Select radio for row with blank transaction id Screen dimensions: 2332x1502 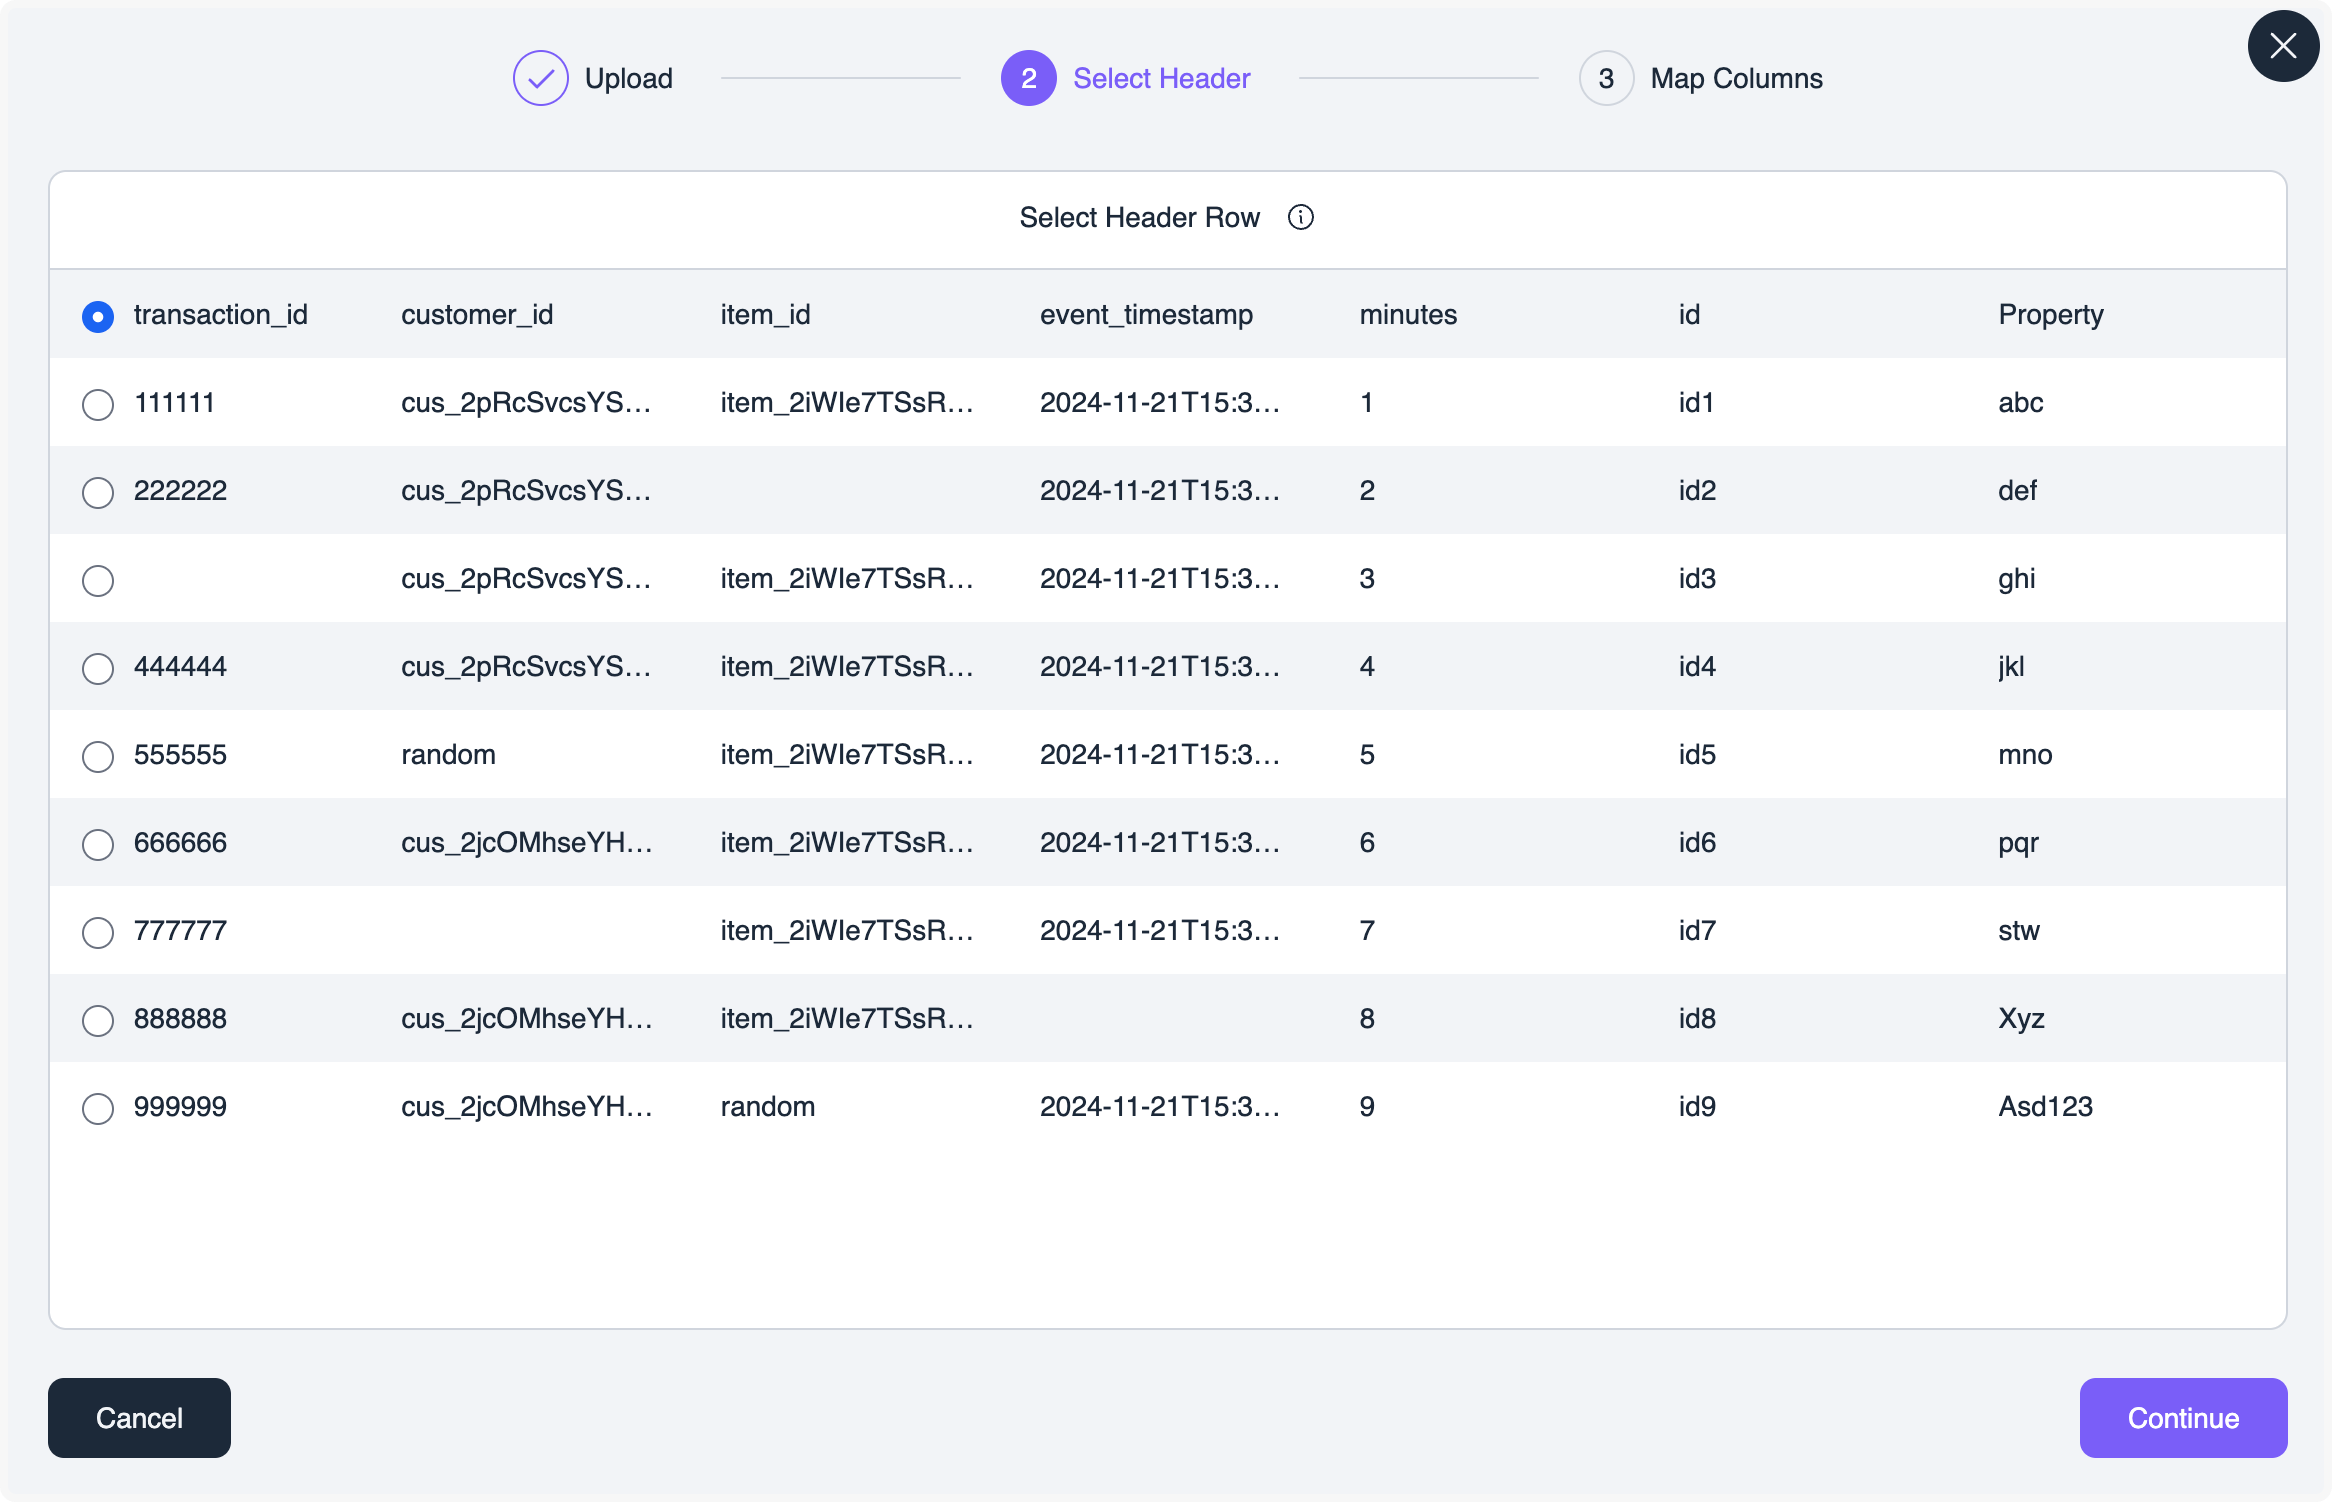[x=98, y=581]
